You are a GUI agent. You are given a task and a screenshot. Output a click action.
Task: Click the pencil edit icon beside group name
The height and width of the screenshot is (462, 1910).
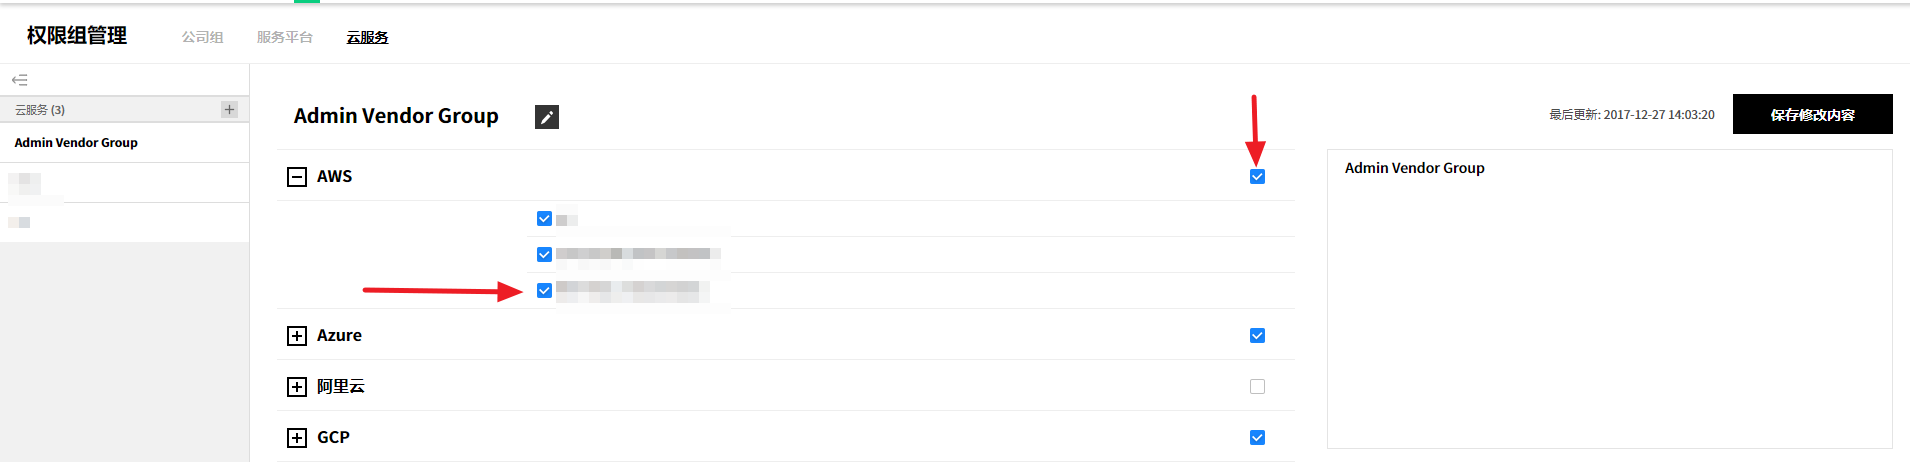point(547,117)
